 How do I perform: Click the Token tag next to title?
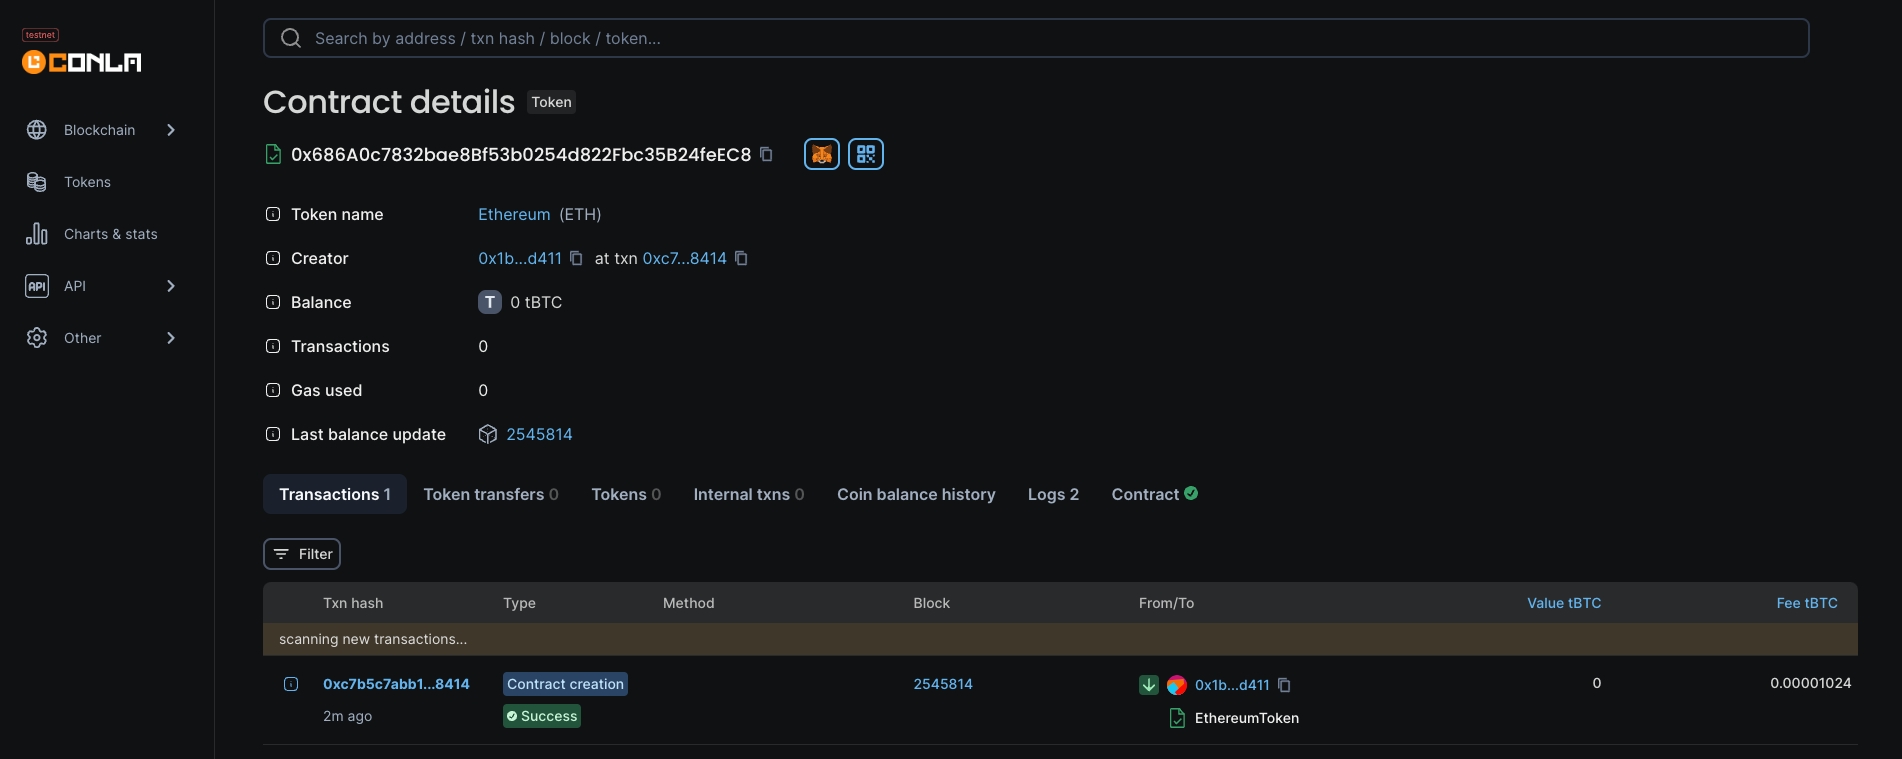551,102
